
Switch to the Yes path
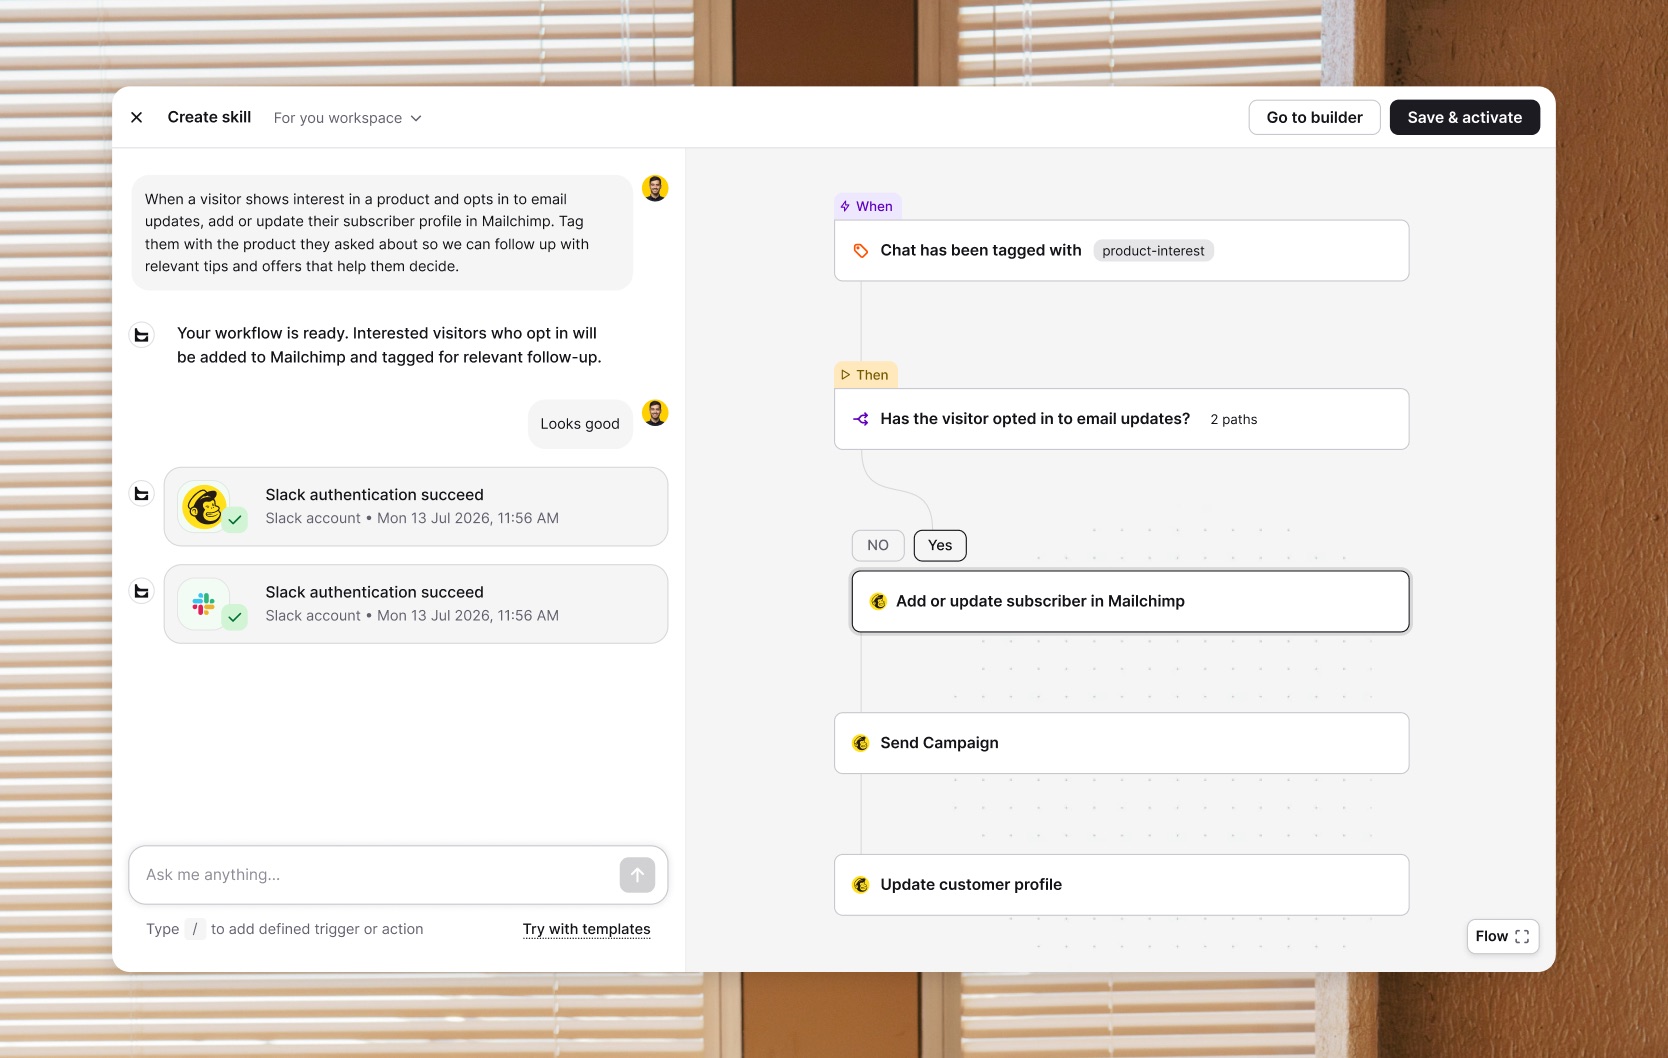[940, 545]
